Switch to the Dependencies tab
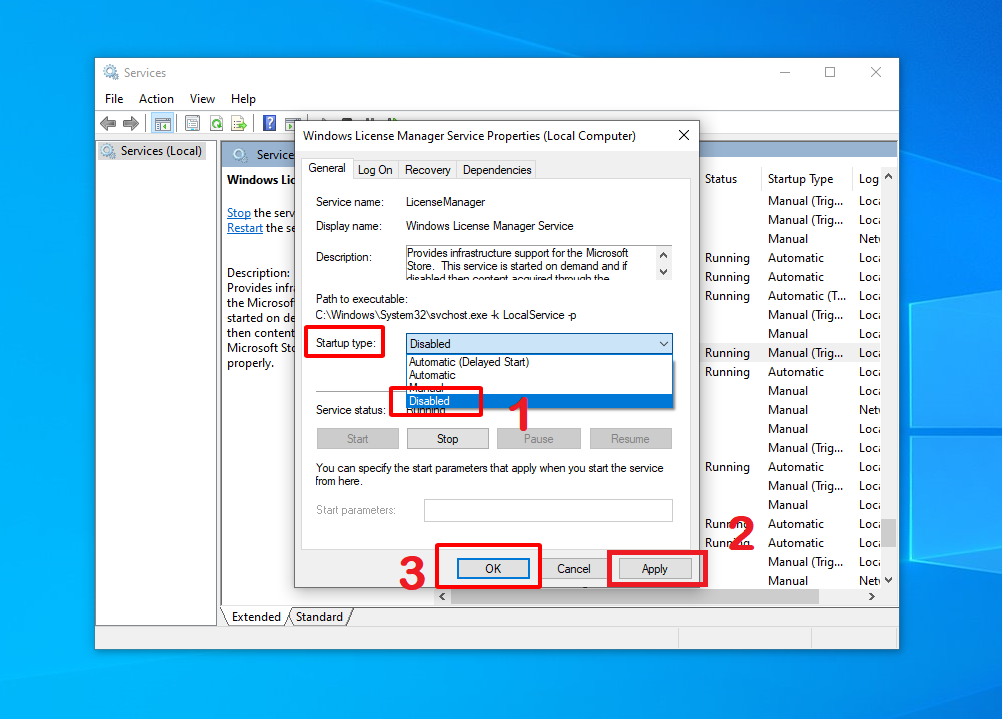Image resolution: width=1002 pixels, height=719 pixels. pos(497,170)
